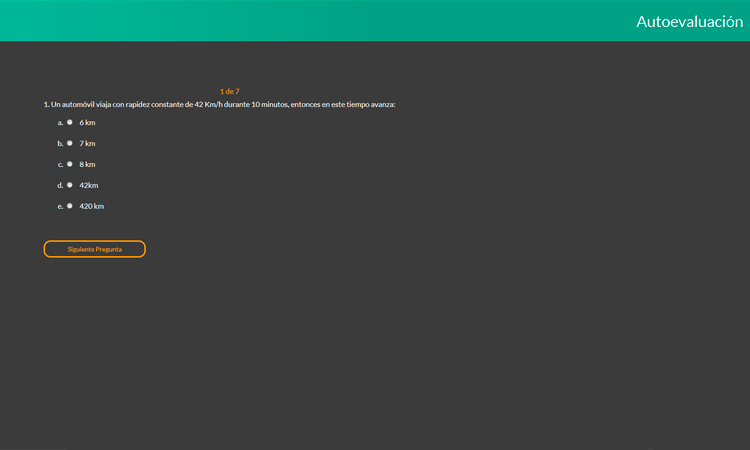Click the Autoevaluación header title
The width and height of the screenshot is (750, 450).
pos(689,21)
